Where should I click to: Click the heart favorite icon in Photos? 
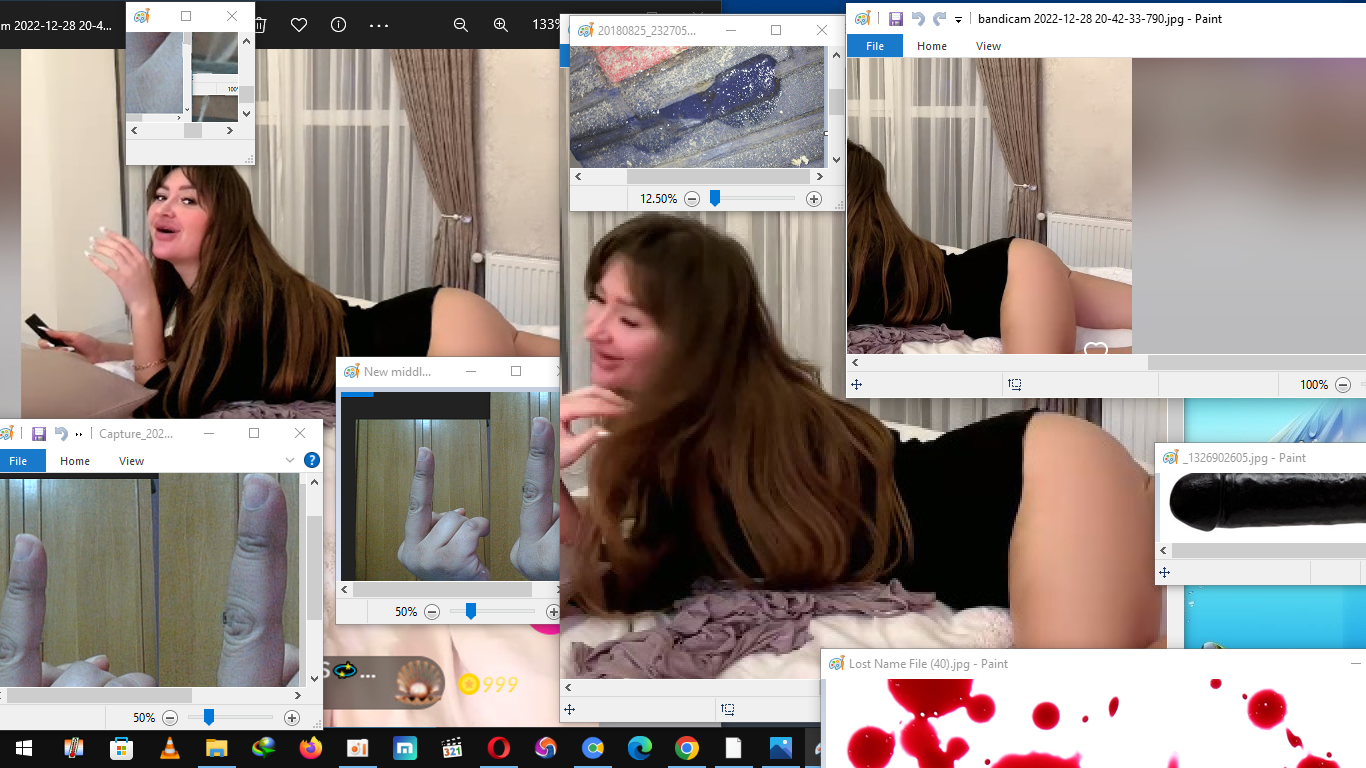(298, 25)
